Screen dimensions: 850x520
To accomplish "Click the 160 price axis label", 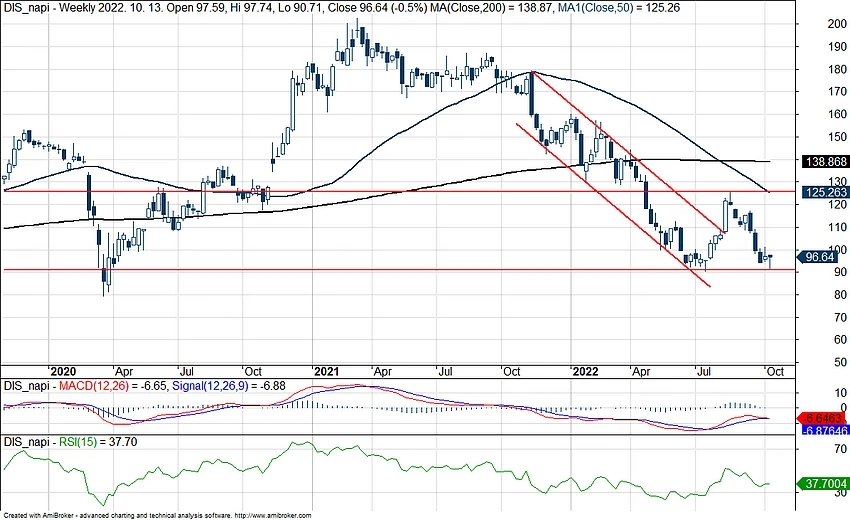I will pyautogui.click(x=837, y=114).
